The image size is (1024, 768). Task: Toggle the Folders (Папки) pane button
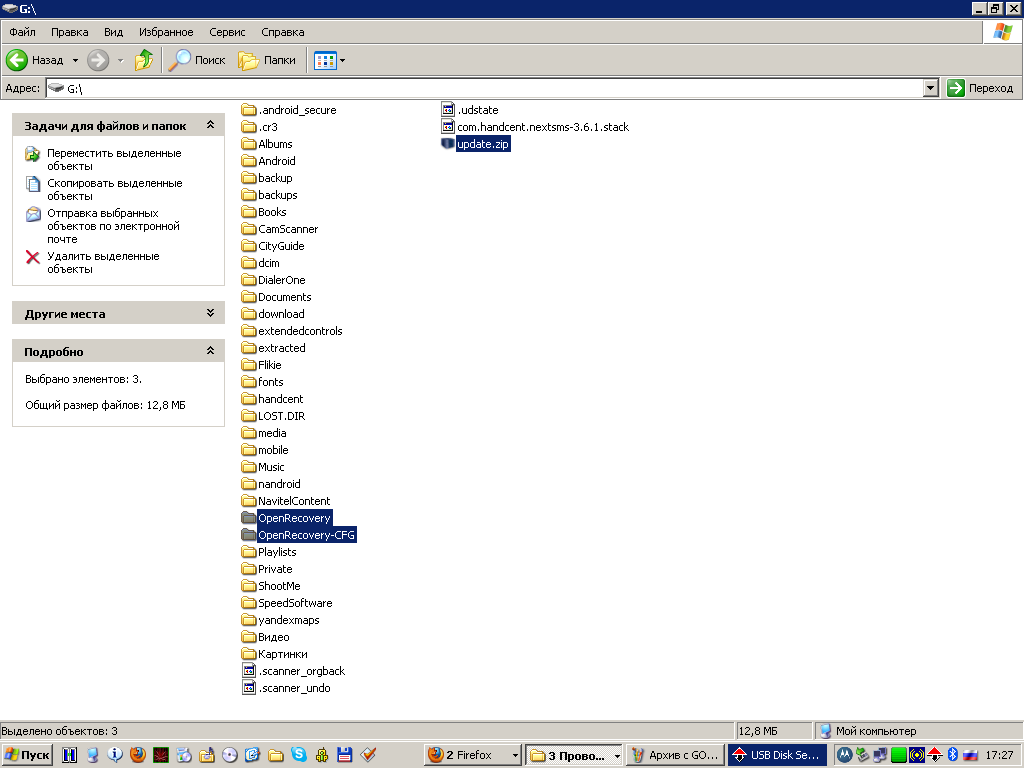[266, 60]
